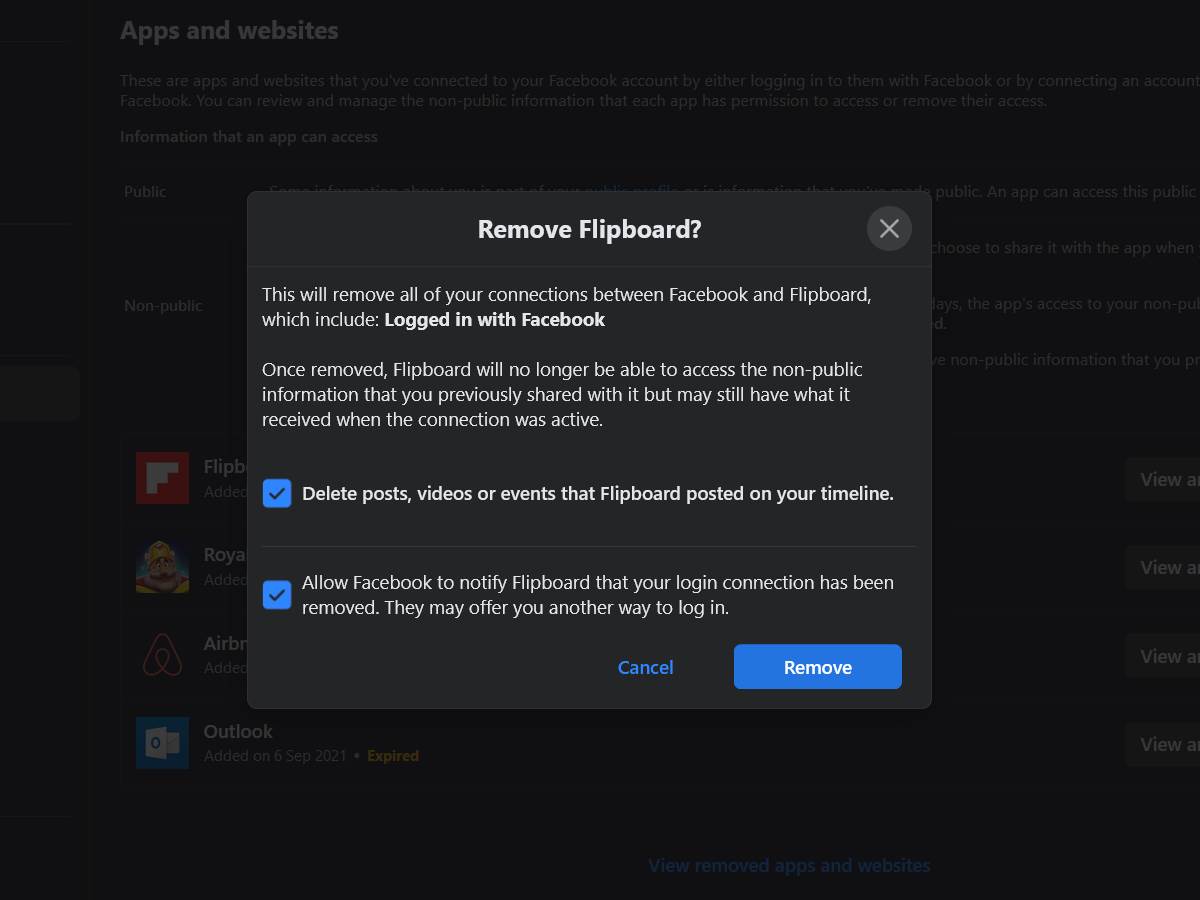Click the Airbnb logo icon
Viewport: 1200px width, 900px height.
162,654
